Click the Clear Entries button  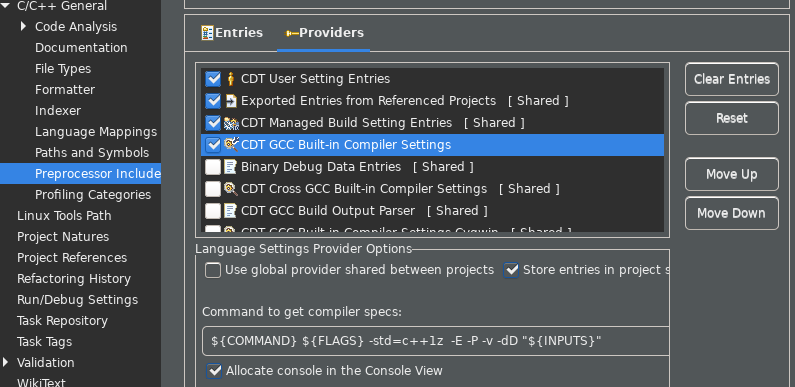point(732,79)
